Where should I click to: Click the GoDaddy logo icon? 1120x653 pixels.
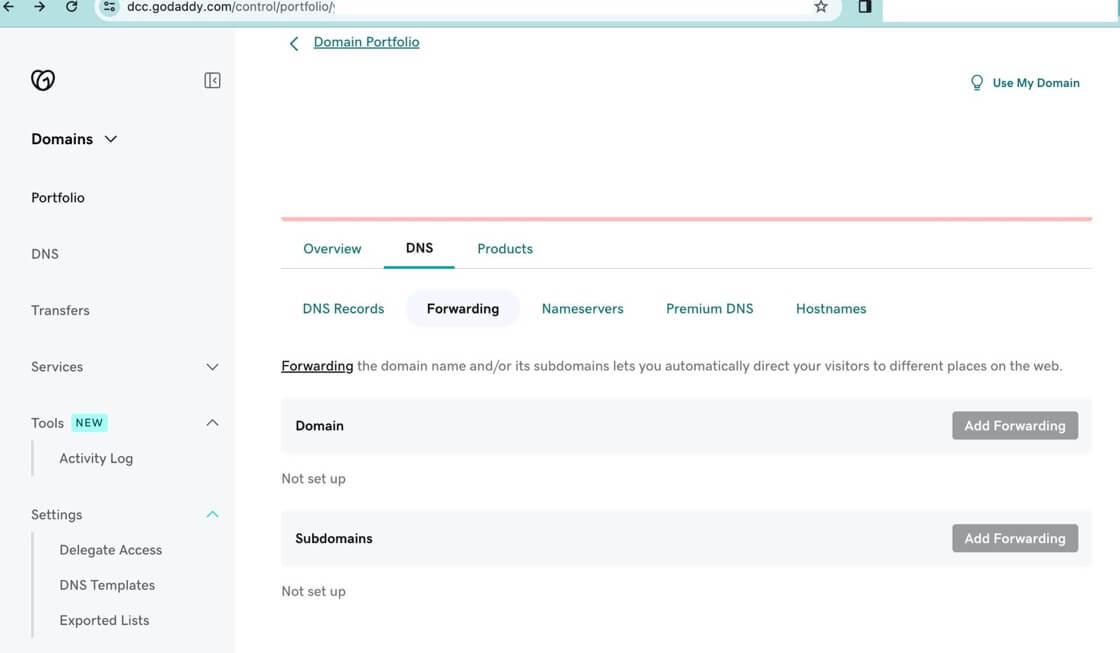(42, 80)
